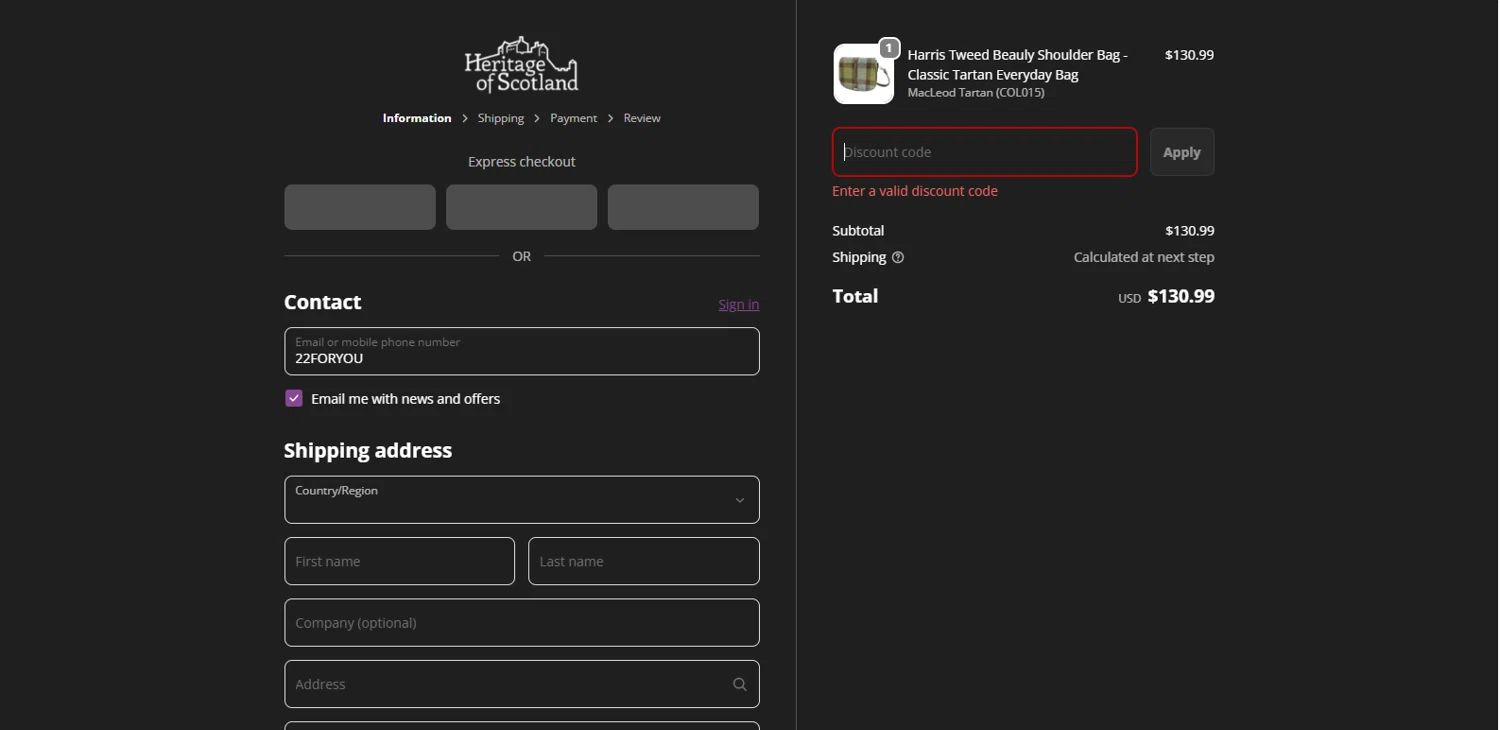Click the Country/Region chevron arrow
Image resolution: width=1500 pixels, height=730 pixels.
[740, 500]
